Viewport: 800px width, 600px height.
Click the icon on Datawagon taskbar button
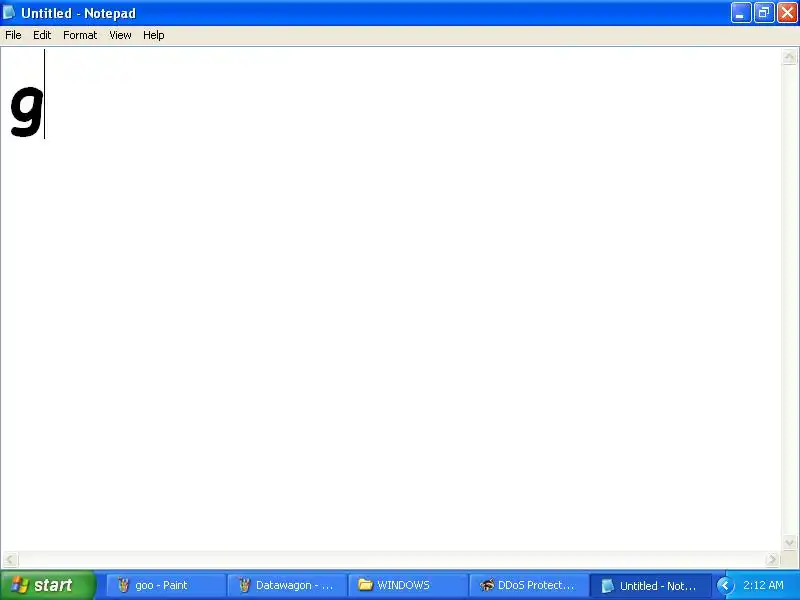244,585
